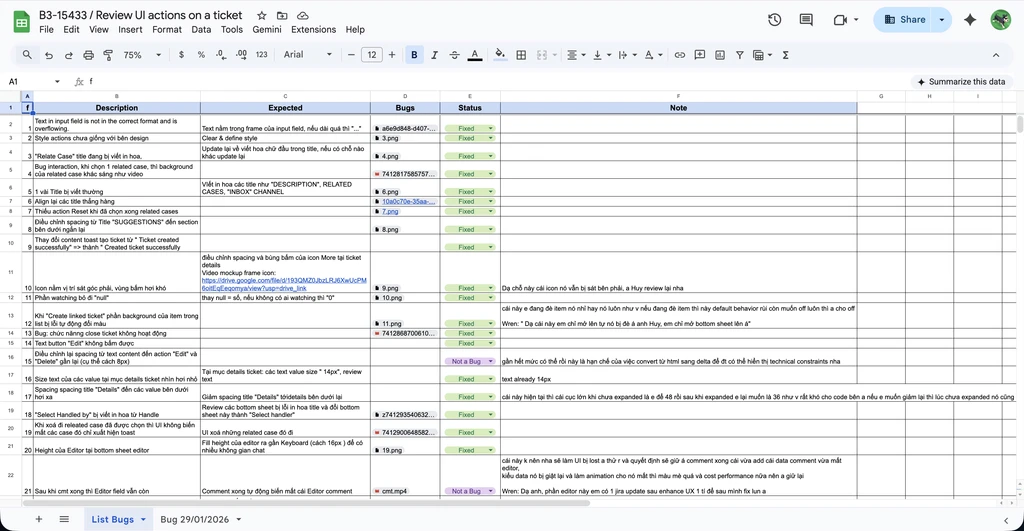Create a filter
This screenshot has width=1024, height=531.
pyautogui.click(x=739, y=55)
